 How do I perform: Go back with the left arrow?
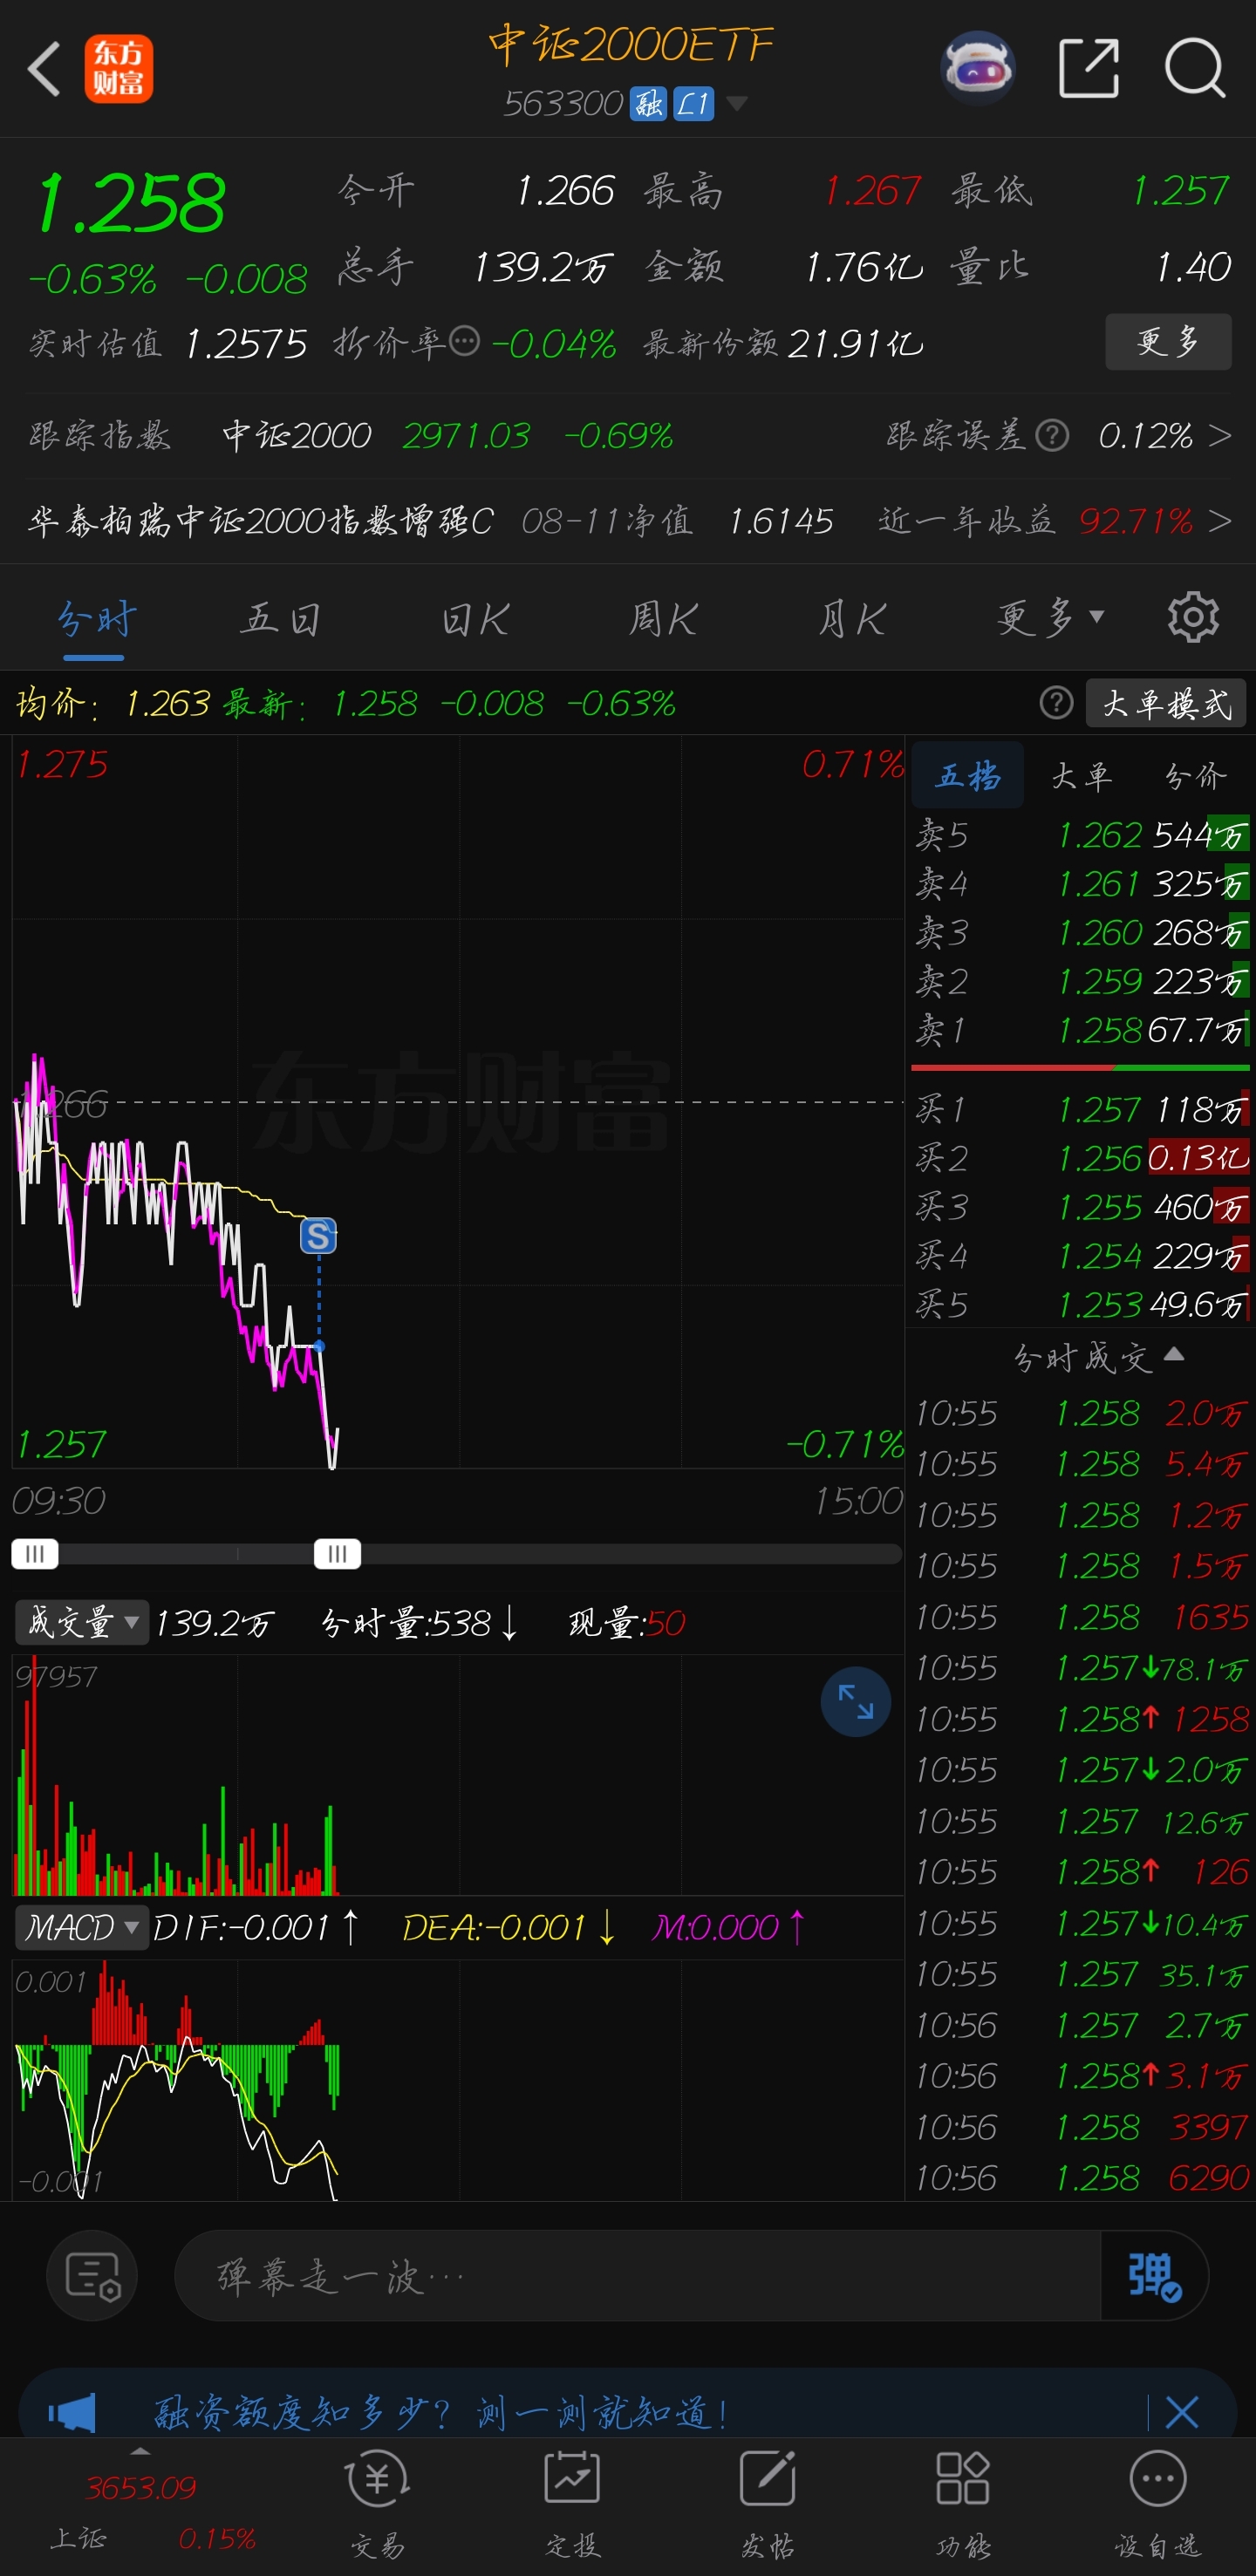pos(45,69)
